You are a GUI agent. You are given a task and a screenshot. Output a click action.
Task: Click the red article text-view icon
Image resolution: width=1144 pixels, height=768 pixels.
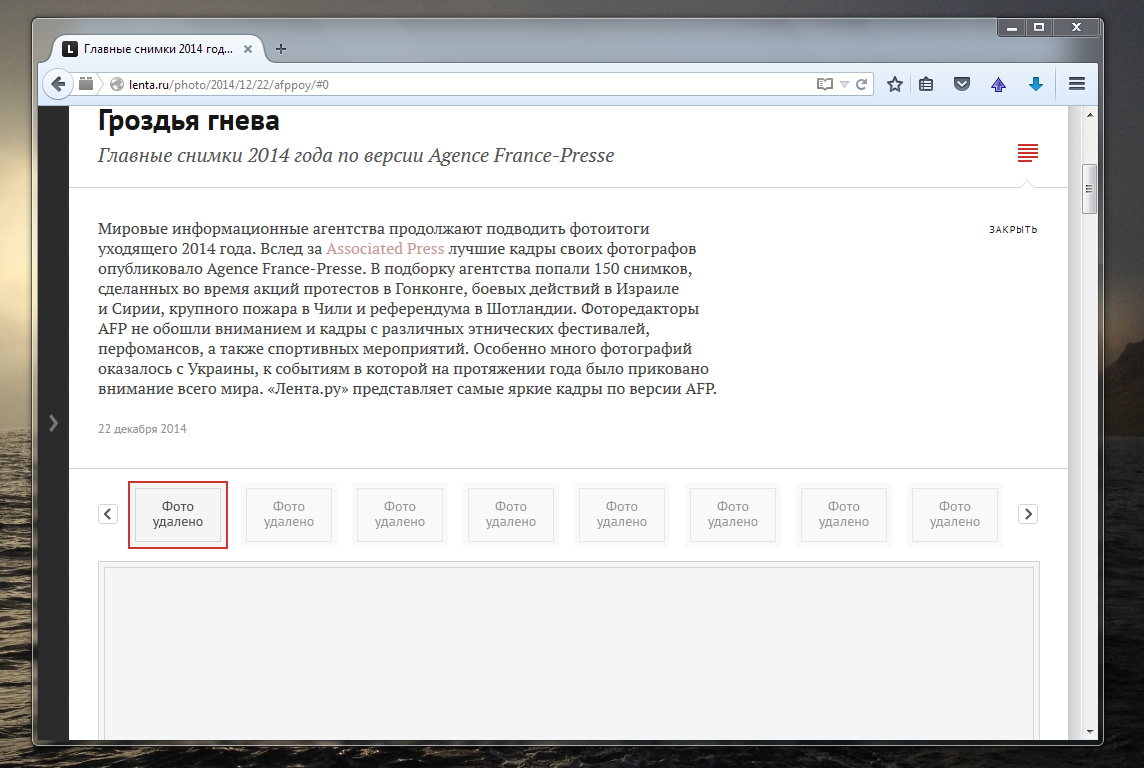pyautogui.click(x=1027, y=153)
